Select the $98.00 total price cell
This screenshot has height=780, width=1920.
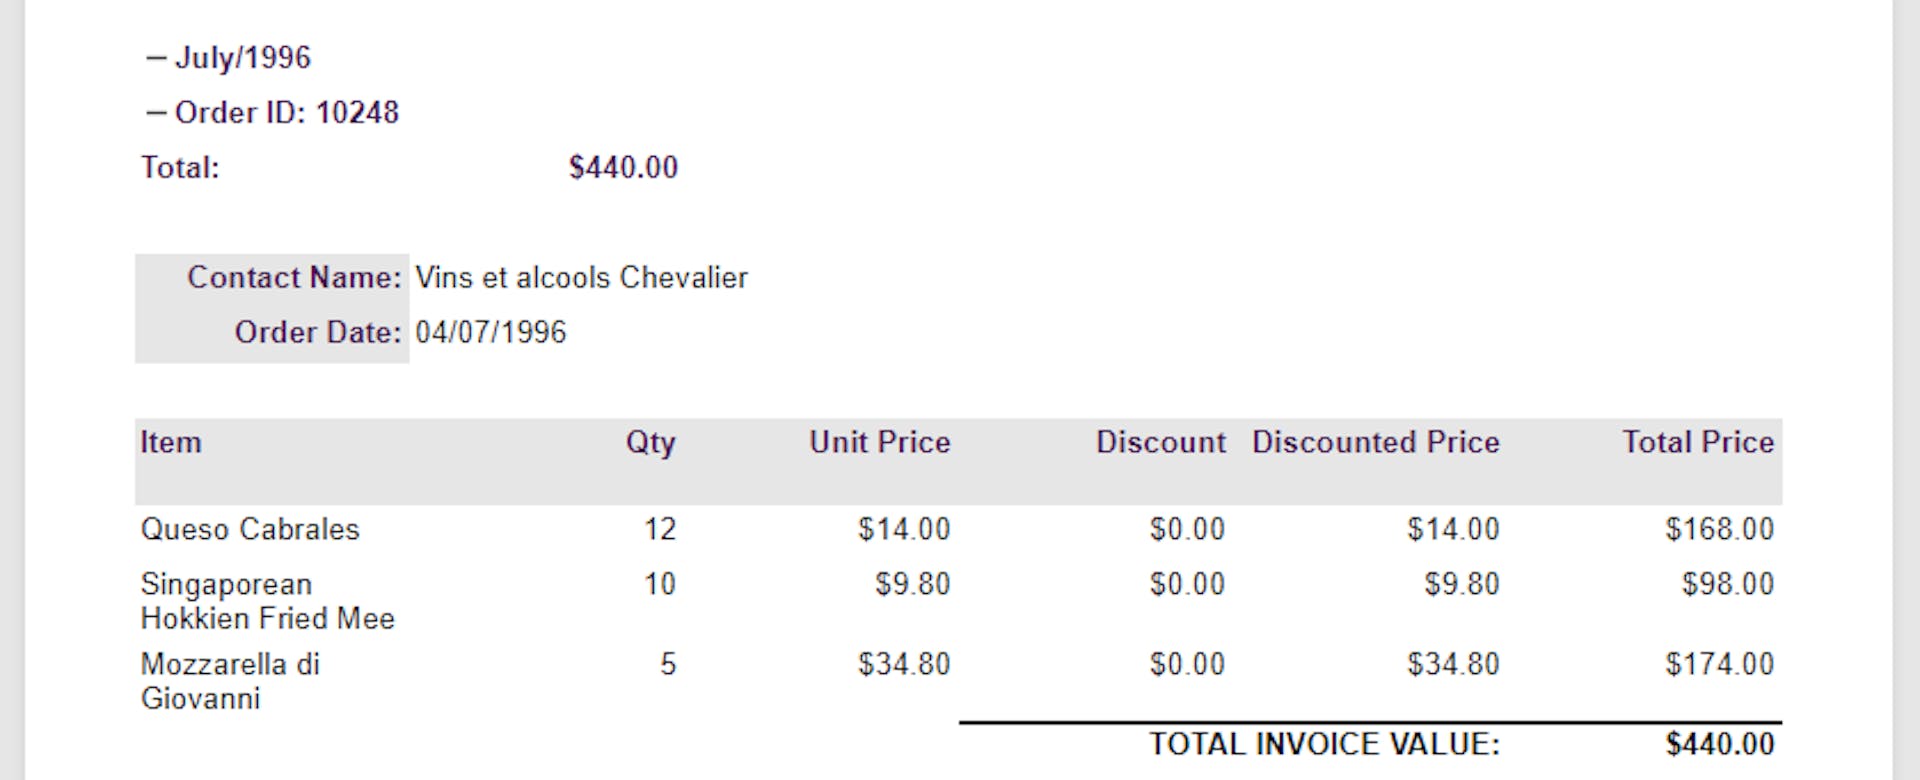click(1727, 584)
